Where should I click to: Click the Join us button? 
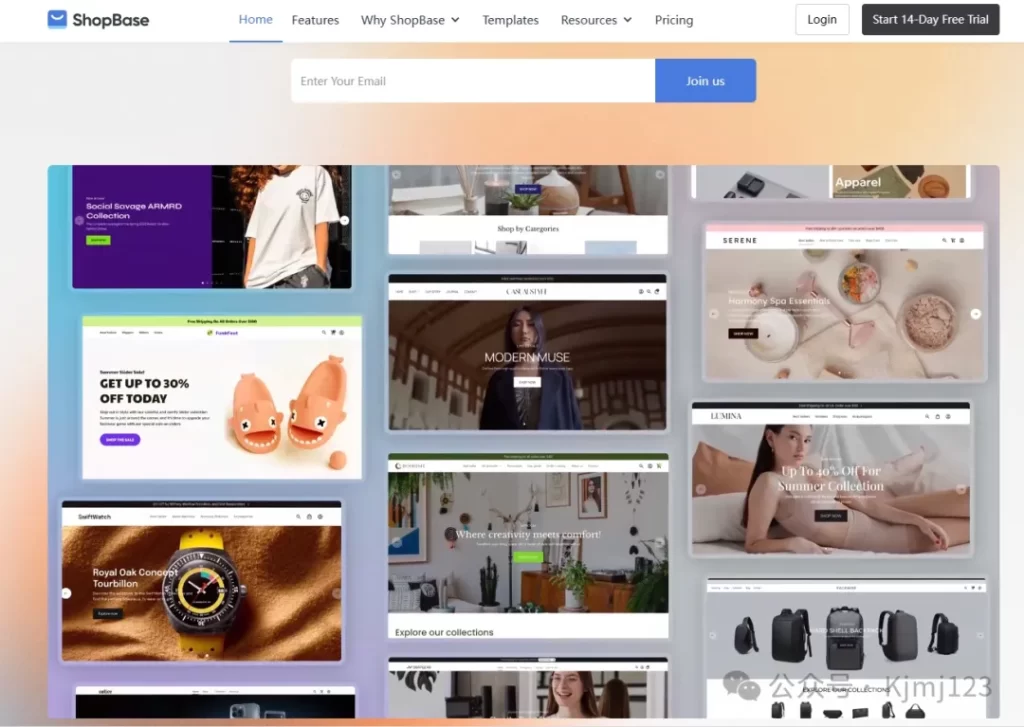pyautogui.click(x=705, y=81)
